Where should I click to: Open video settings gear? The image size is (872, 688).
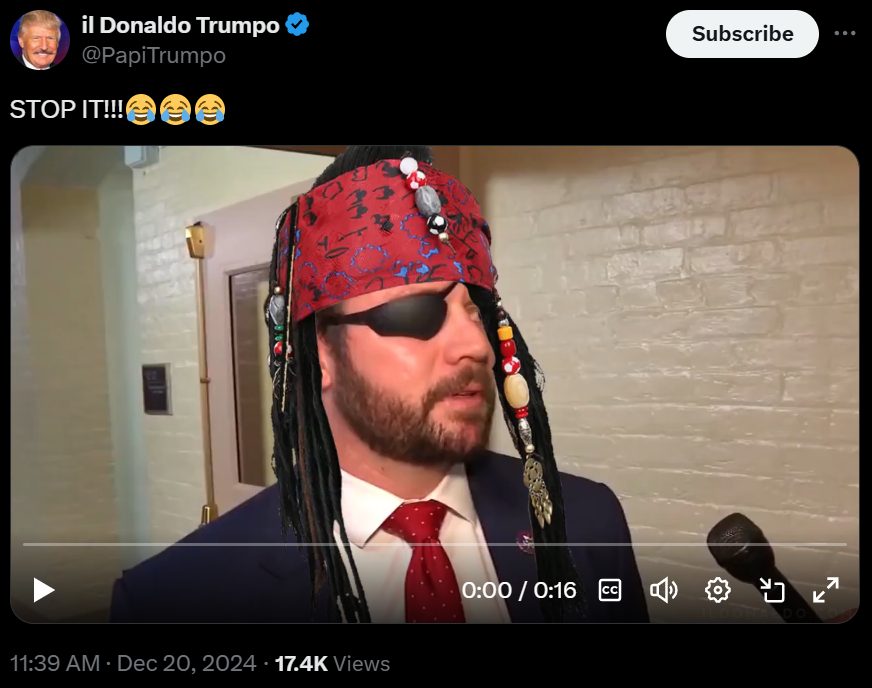tap(717, 590)
